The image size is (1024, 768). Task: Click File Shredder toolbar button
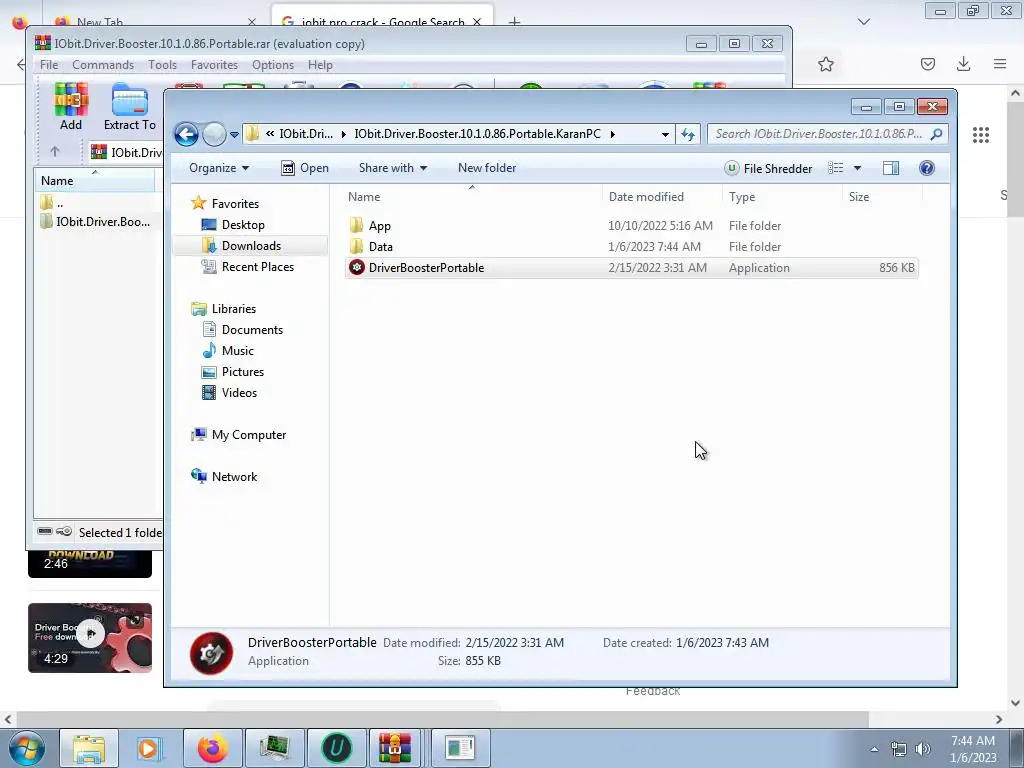[769, 168]
